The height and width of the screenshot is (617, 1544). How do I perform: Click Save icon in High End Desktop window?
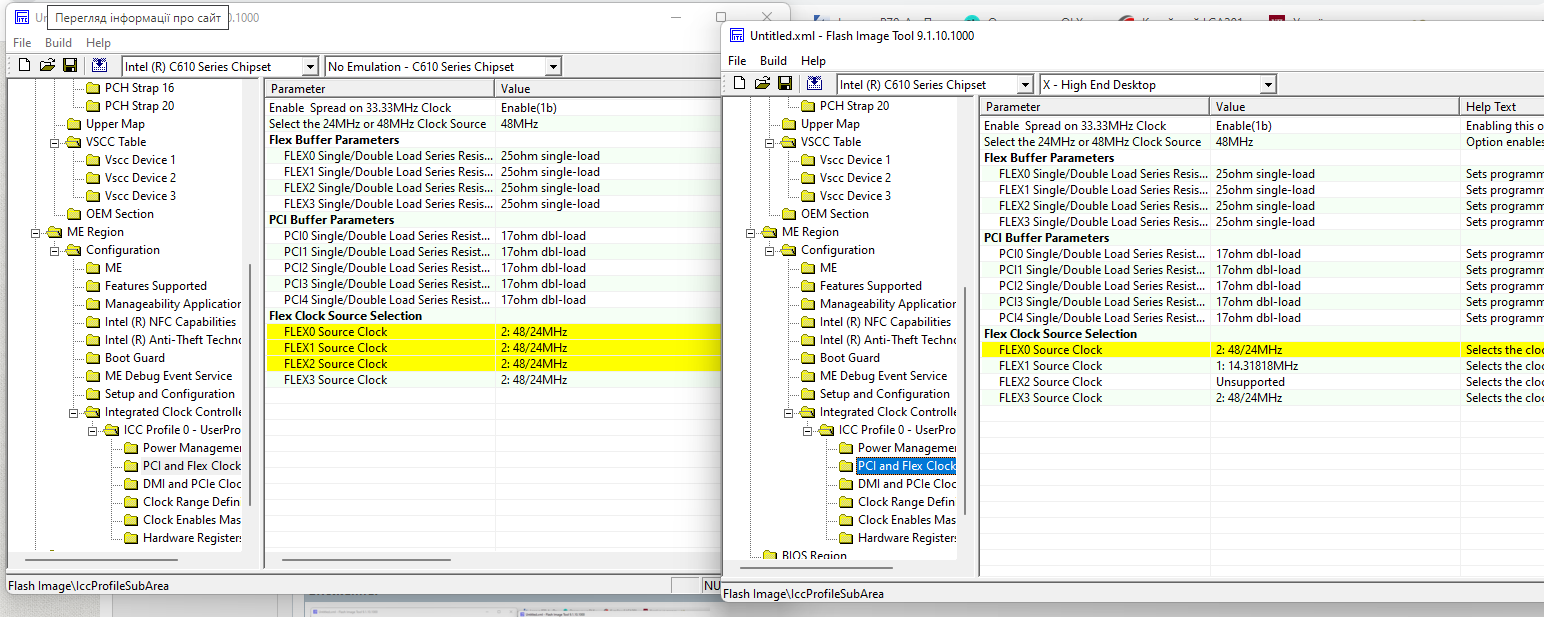785,84
